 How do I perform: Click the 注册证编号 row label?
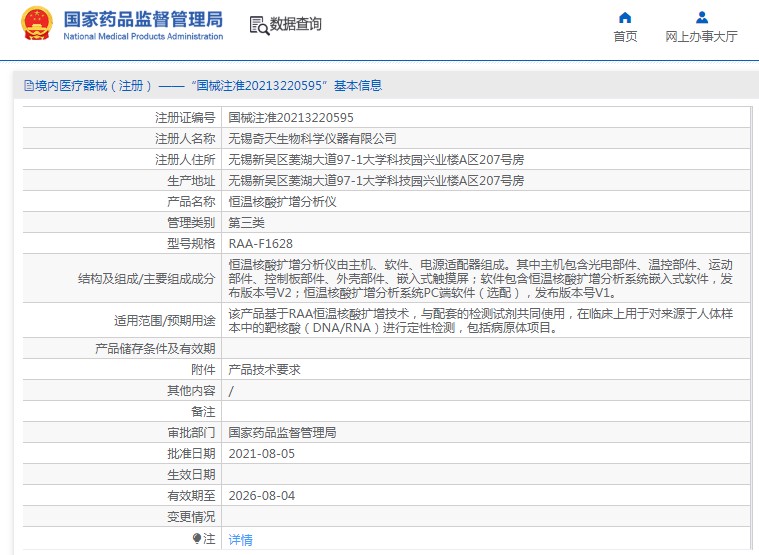tap(185, 118)
